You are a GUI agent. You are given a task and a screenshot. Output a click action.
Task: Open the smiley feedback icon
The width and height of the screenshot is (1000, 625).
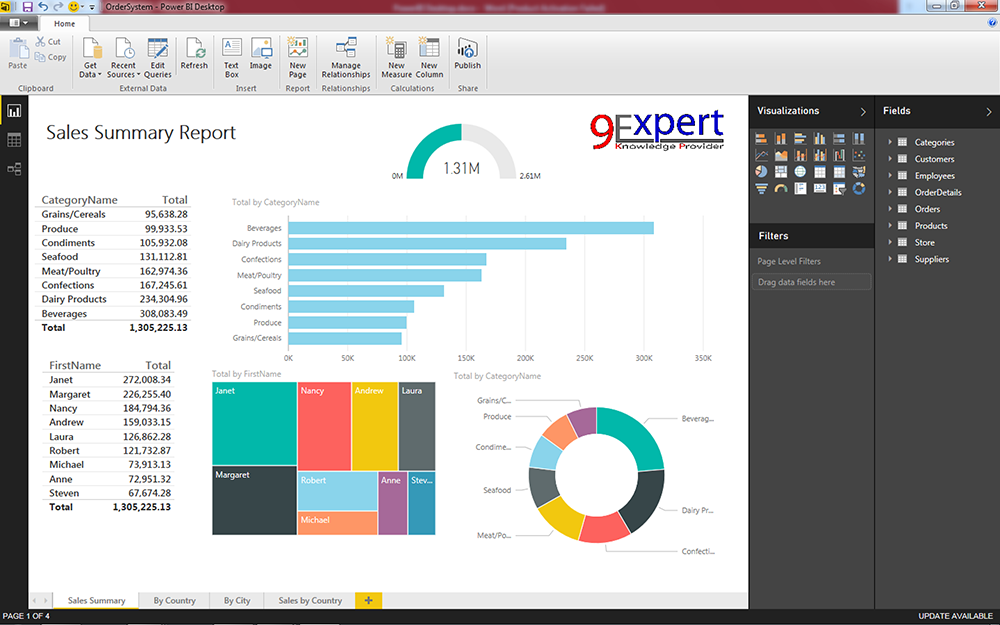click(x=73, y=6)
